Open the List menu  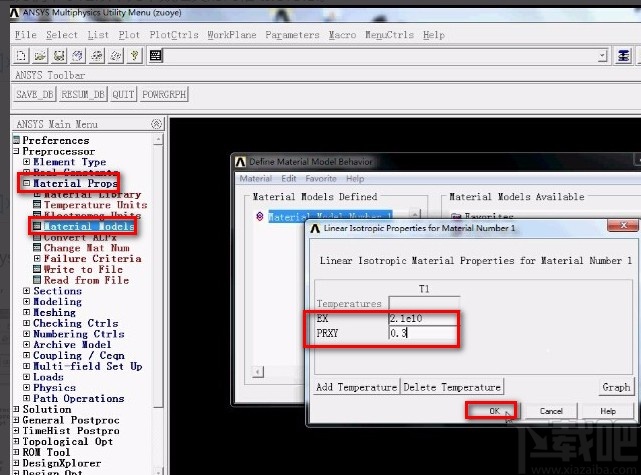(98, 35)
